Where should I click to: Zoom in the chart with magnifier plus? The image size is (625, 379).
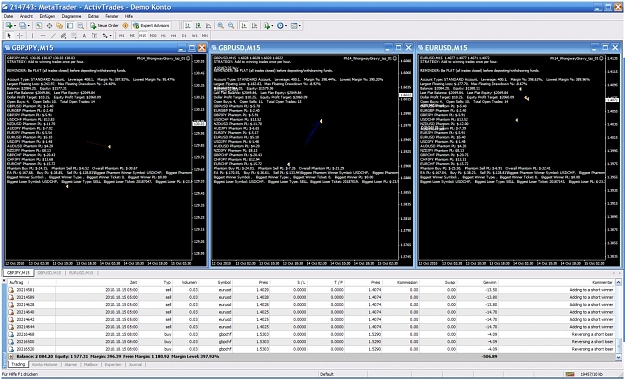220,26
